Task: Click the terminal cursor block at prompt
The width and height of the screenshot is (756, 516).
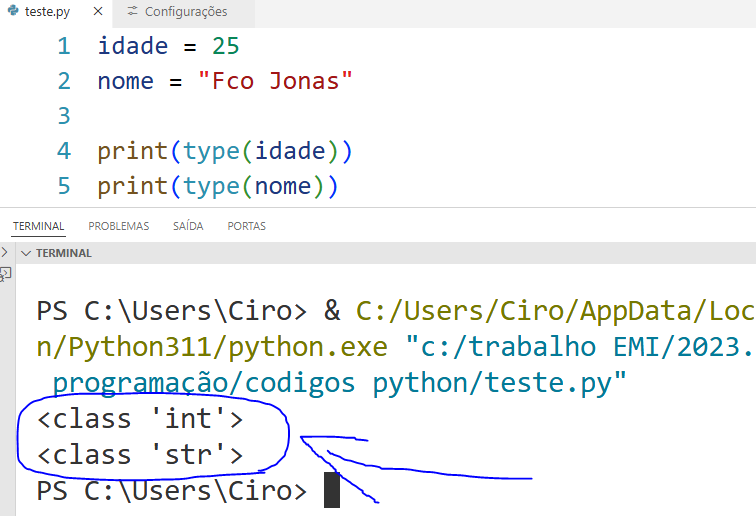Action: click(332, 491)
